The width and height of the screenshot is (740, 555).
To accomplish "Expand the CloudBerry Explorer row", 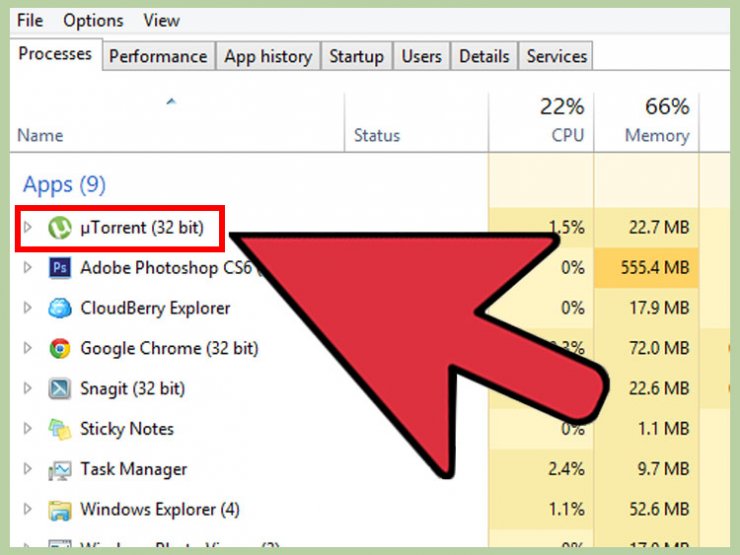I will click(28, 308).
